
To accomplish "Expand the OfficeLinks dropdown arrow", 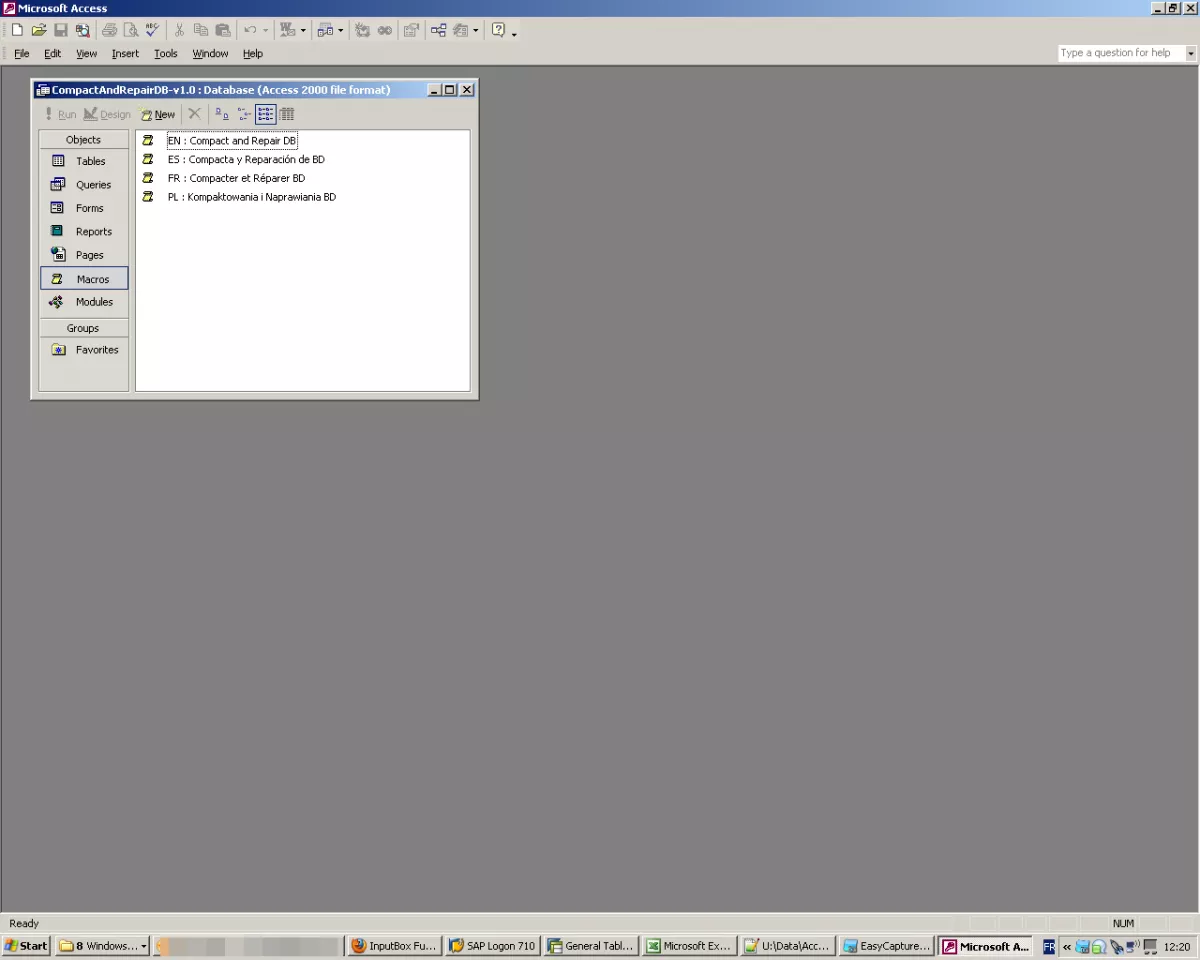I will (303, 30).
